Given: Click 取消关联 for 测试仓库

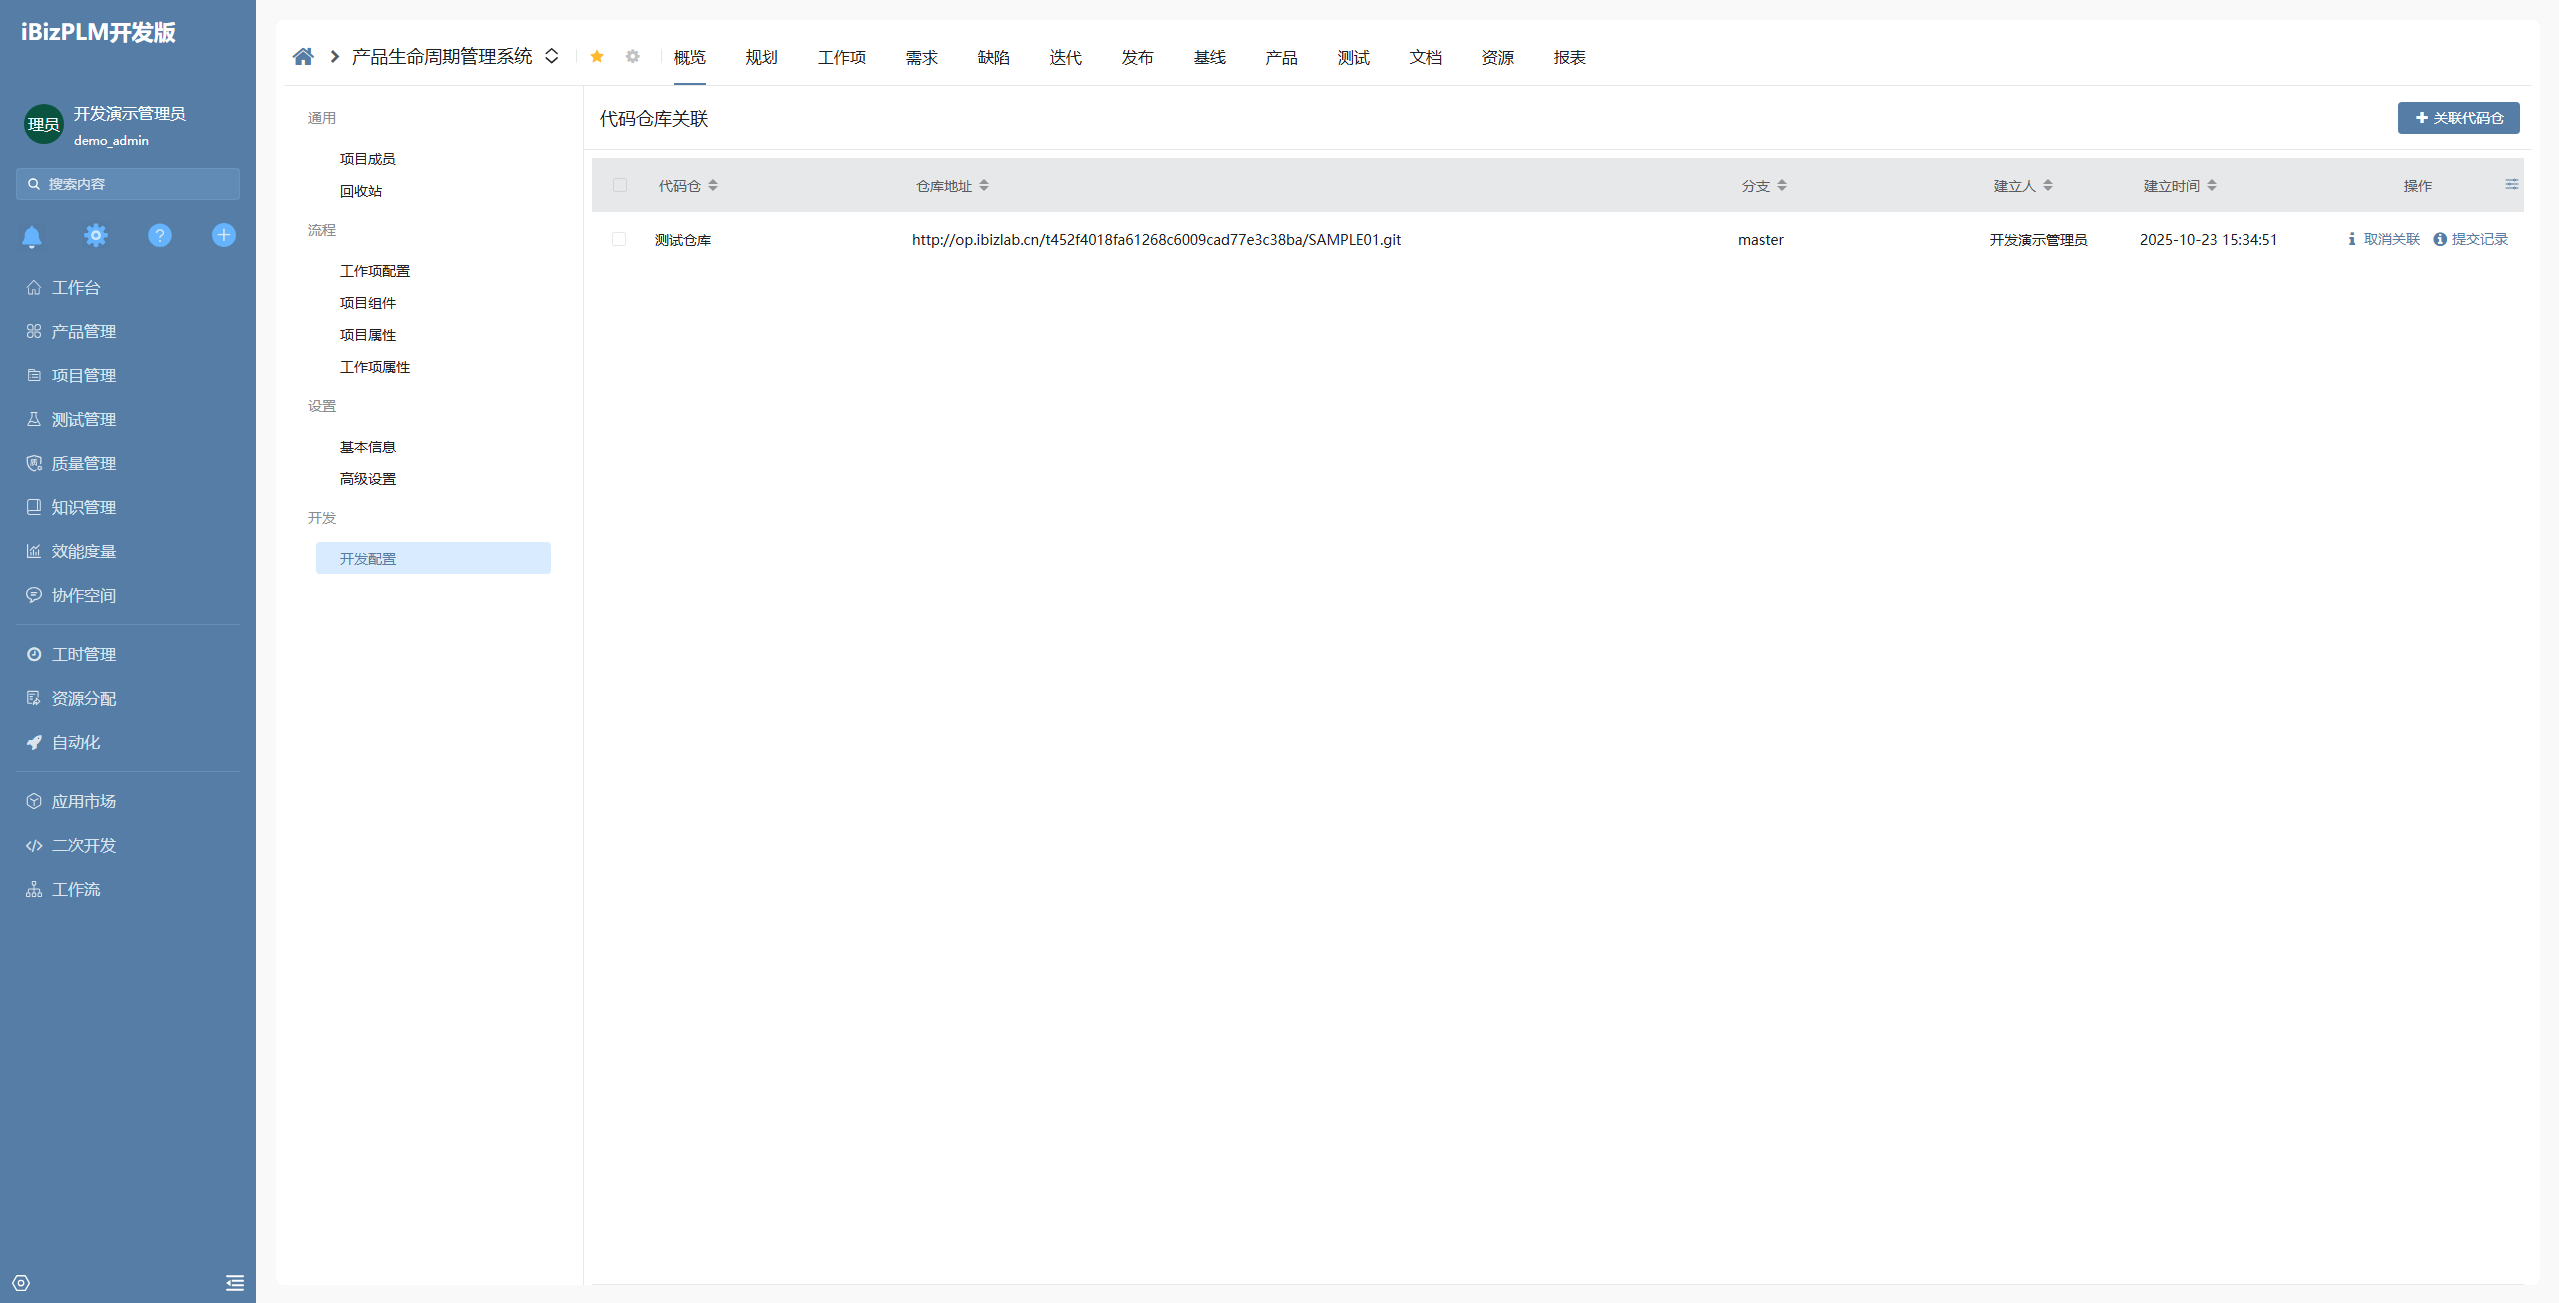Looking at the screenshot, I should 2391,240.
